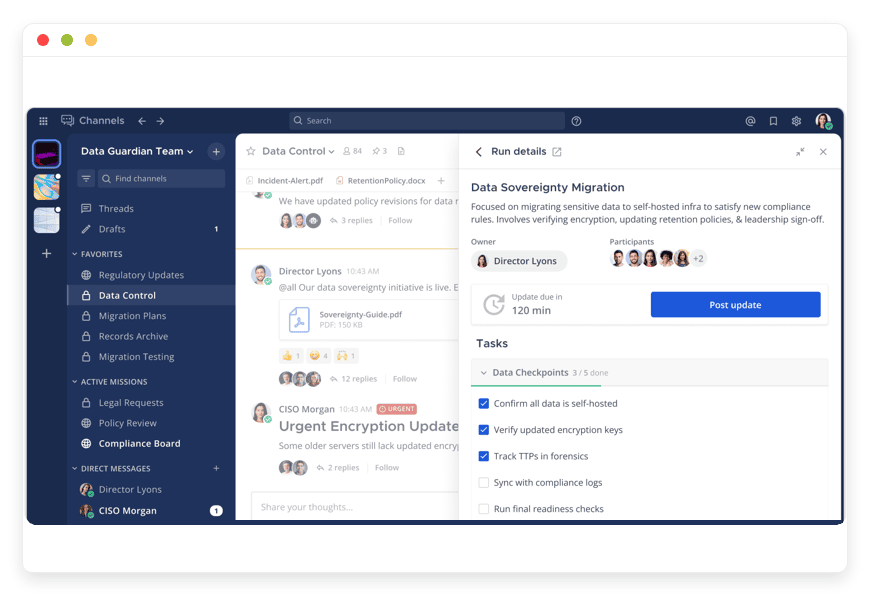Image resolution: width=870 pixels, height=595 pixels.
Task: Click the top search bar
Action: tap(427, 121)
